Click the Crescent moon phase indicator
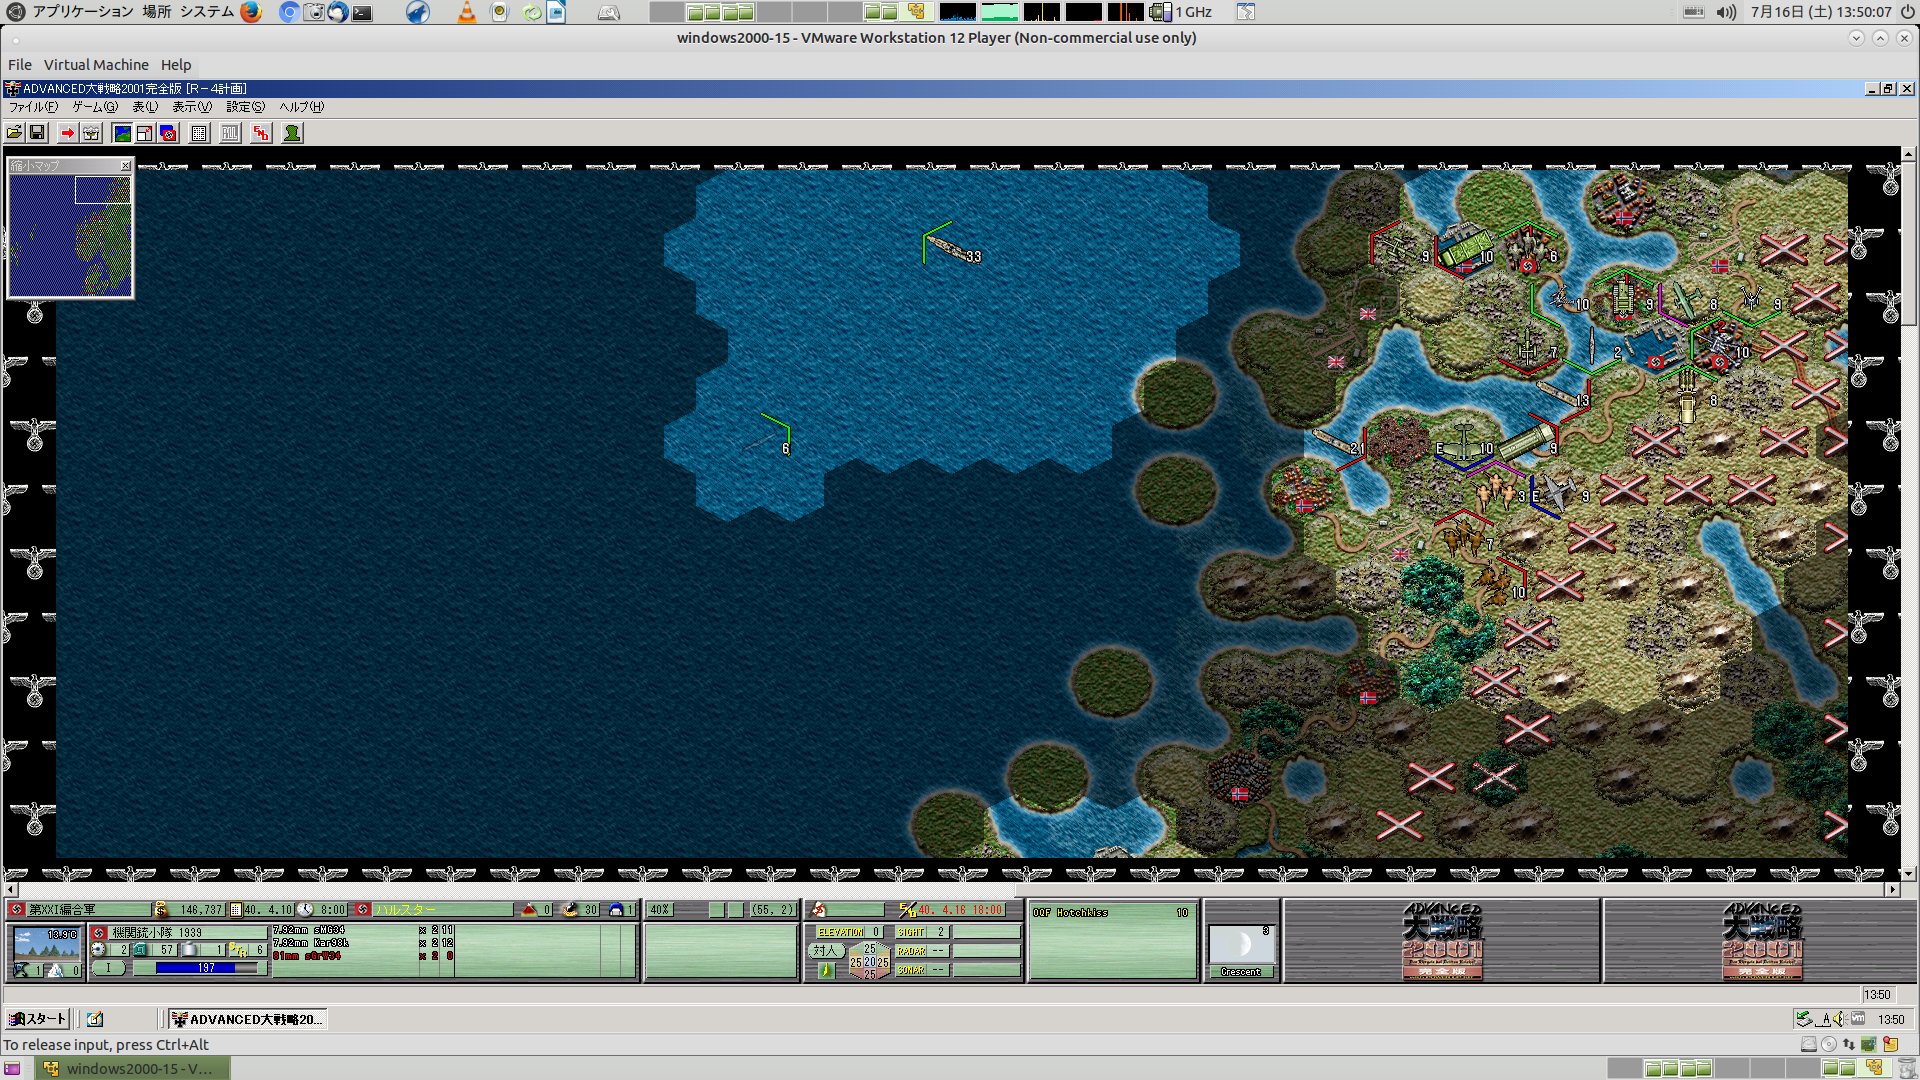 point(1241,952)
